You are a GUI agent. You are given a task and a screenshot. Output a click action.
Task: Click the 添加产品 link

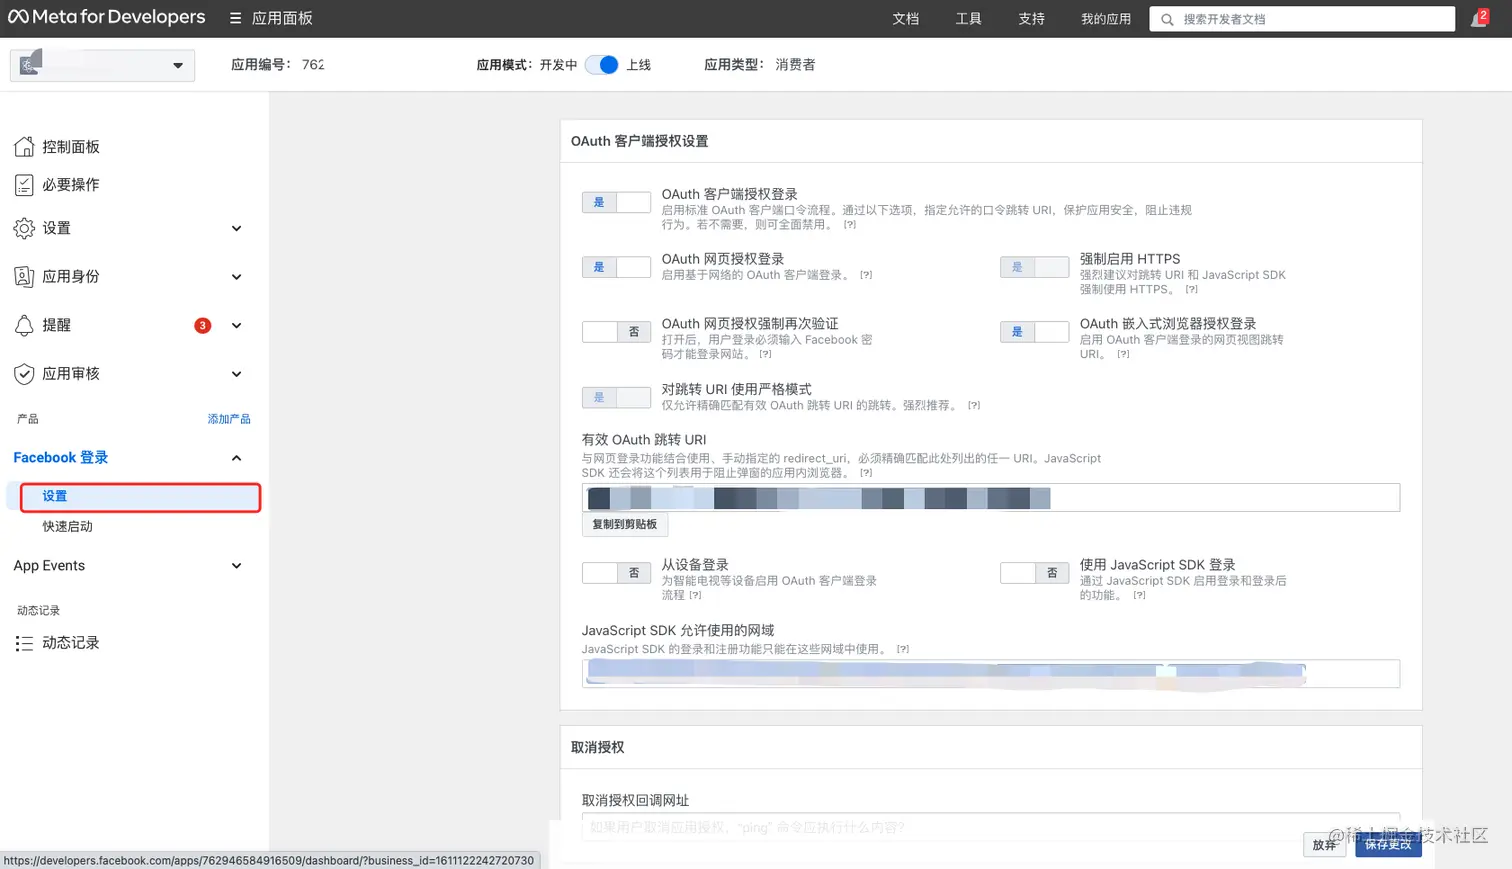229,419
